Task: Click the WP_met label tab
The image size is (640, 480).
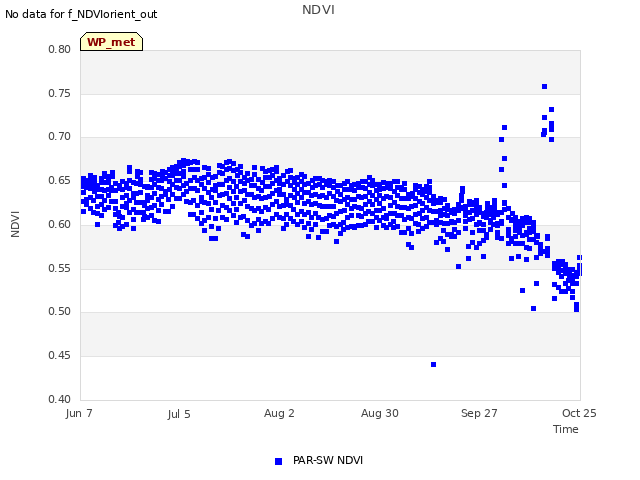Action: [111, 42]
